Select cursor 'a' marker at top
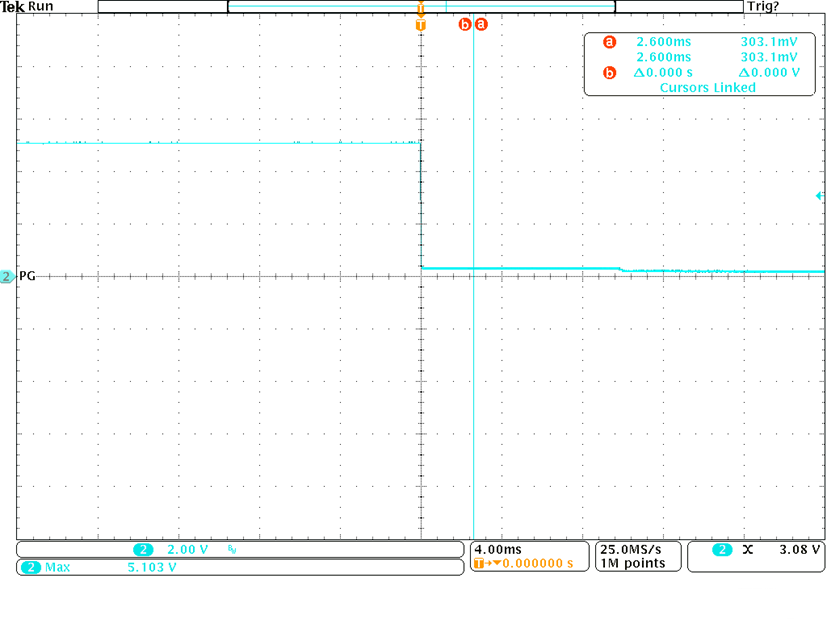Screen dimensions: 827x620 coord(481,23)
